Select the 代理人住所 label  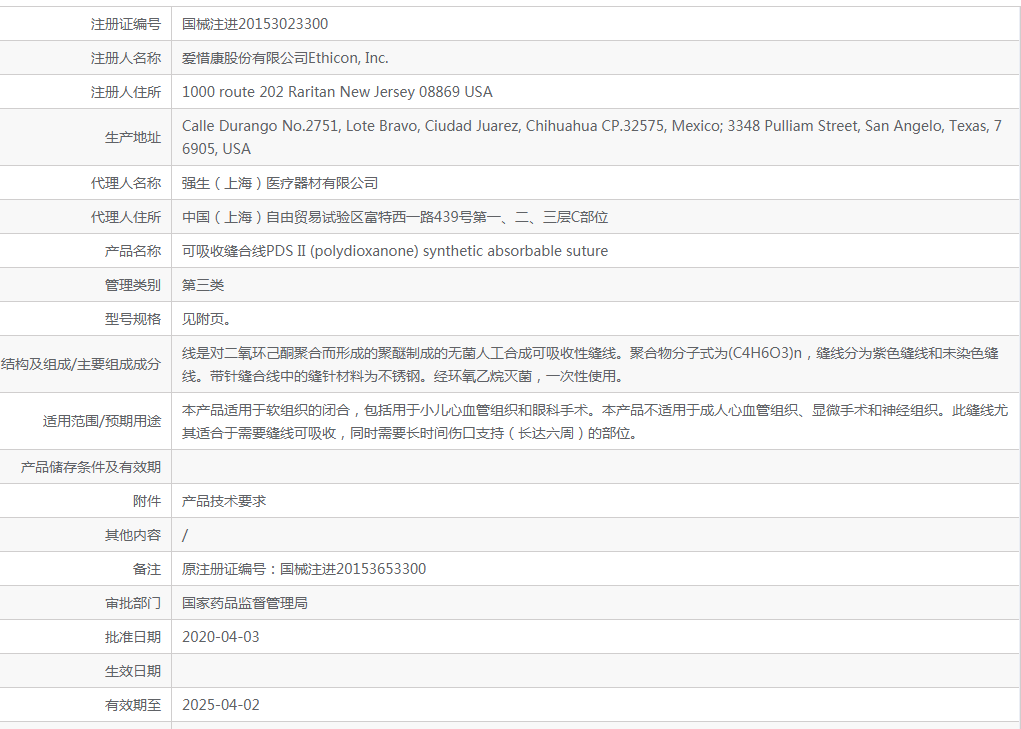click(x=126, y=217)
